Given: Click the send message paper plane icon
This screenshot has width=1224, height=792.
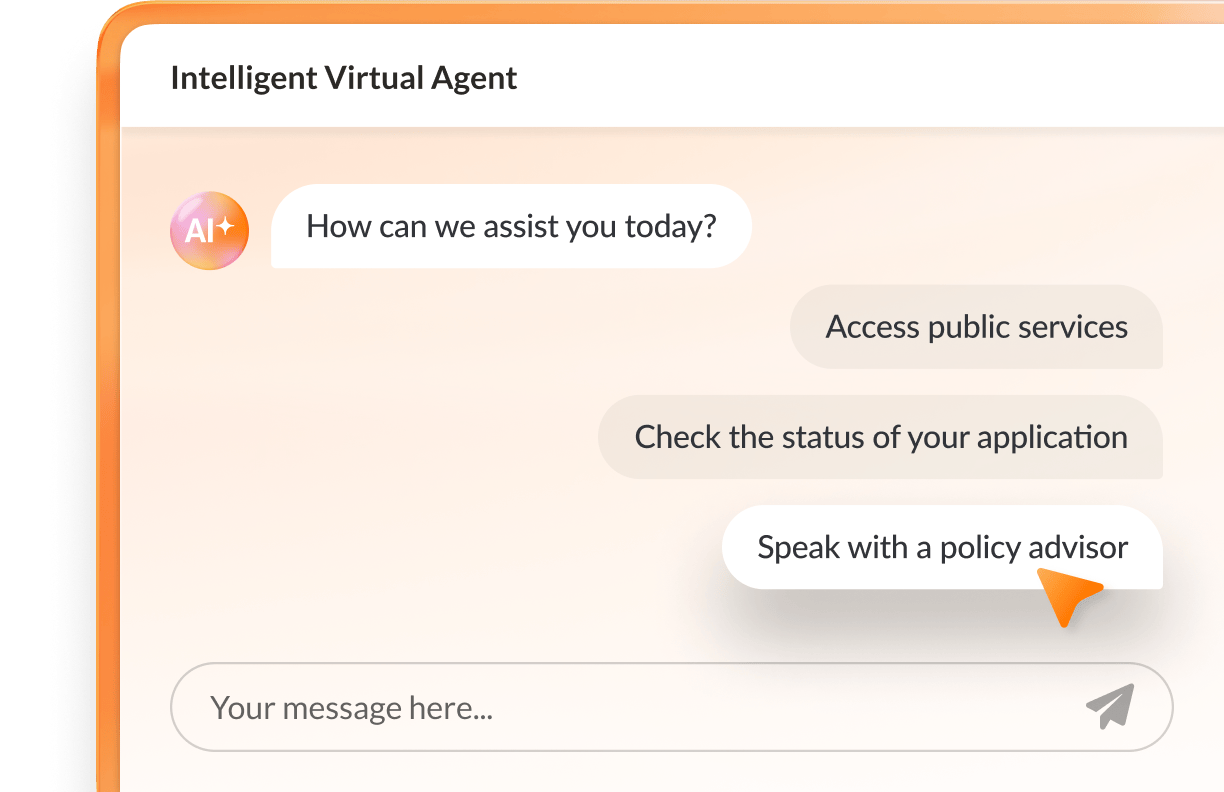Looking at the screenshot, I should point(1110,707).
